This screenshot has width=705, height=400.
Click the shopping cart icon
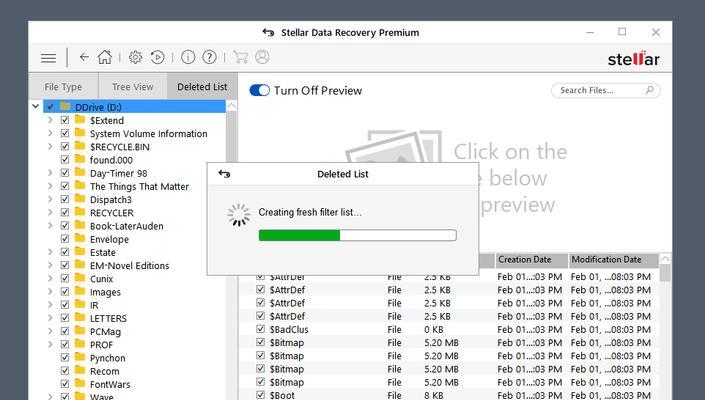tap(241, 57)
